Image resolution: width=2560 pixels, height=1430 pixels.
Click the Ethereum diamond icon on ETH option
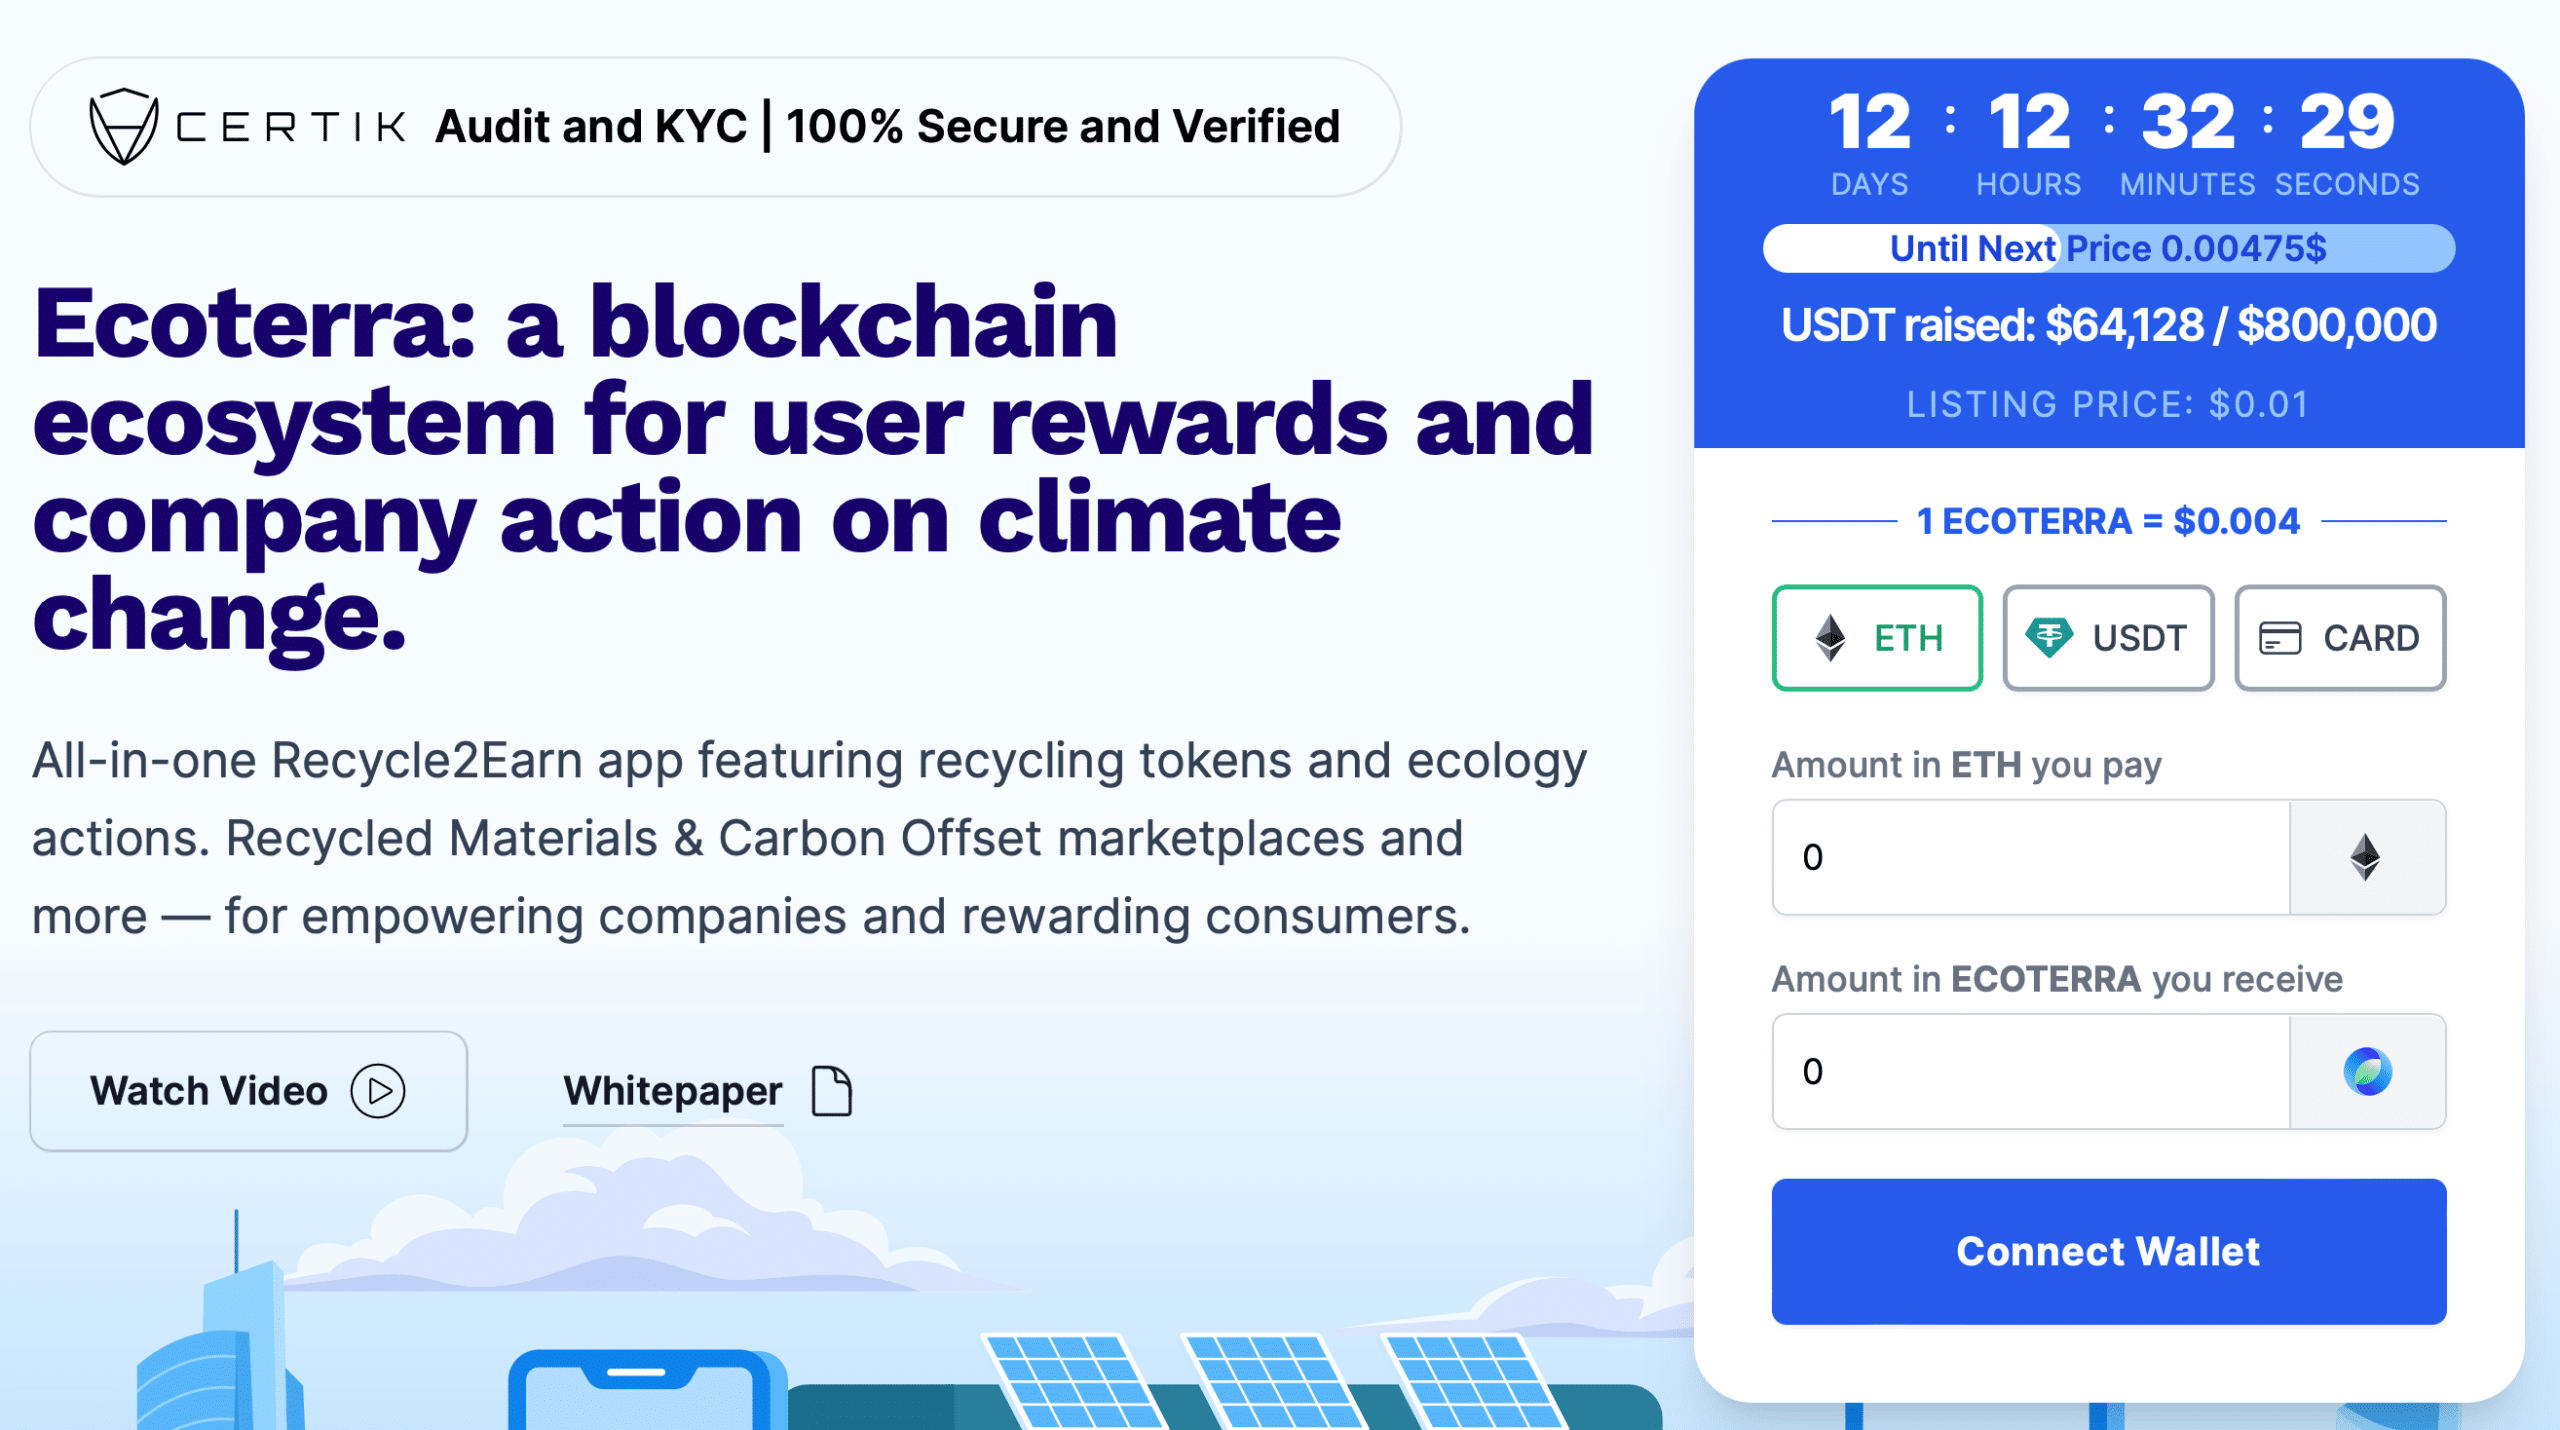[1830, 638]
